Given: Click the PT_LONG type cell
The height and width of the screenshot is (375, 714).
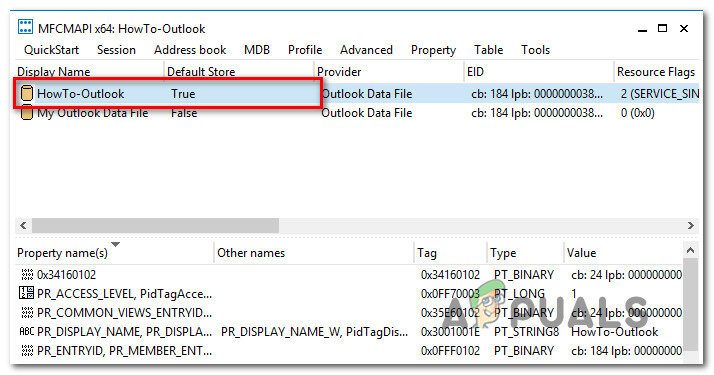Looking at the screenshot, I should tap(519, 294).
